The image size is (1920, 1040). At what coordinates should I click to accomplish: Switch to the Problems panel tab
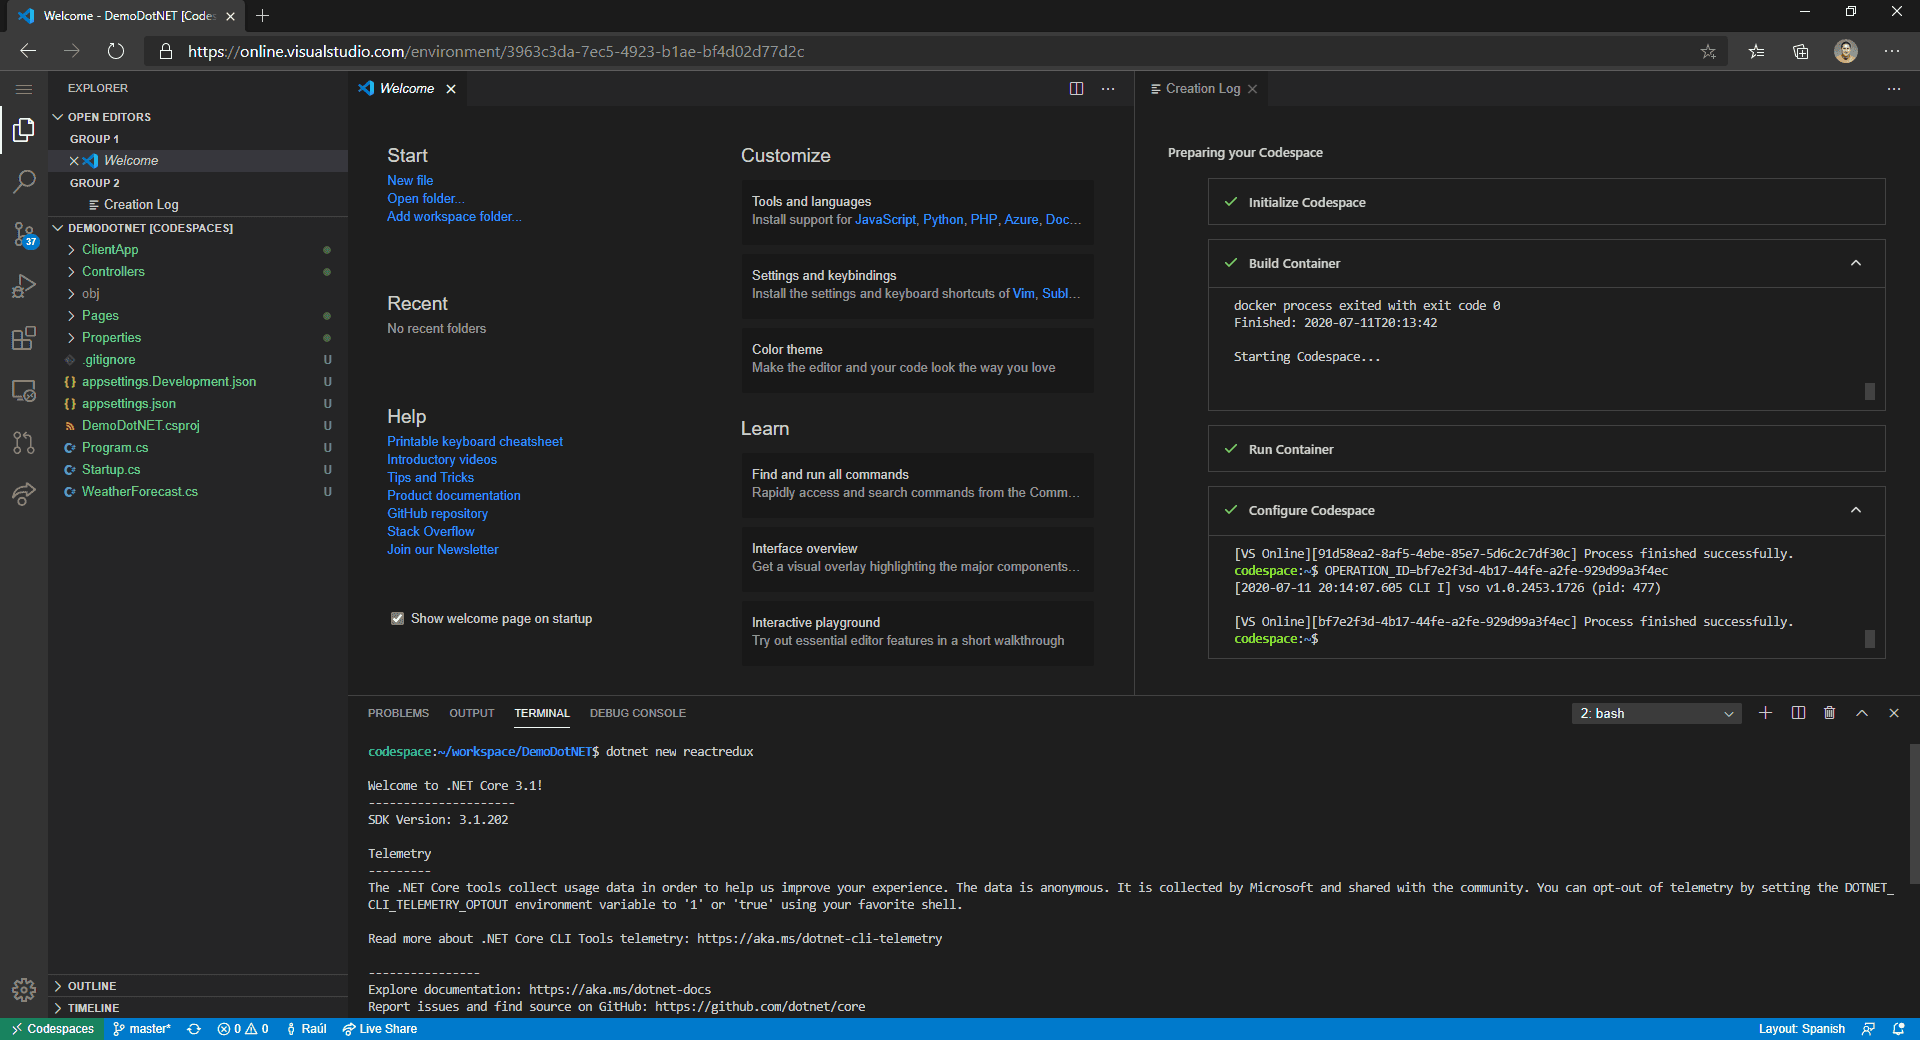point(398,713)
